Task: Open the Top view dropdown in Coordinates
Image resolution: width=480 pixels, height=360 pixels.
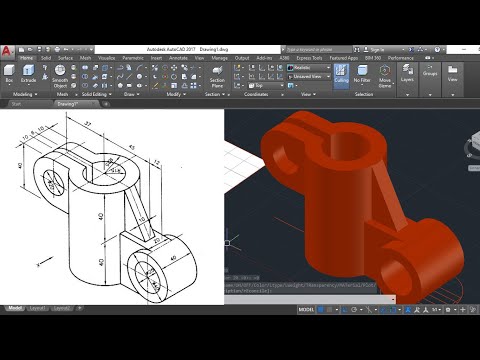Action: (x=266, y=86)
